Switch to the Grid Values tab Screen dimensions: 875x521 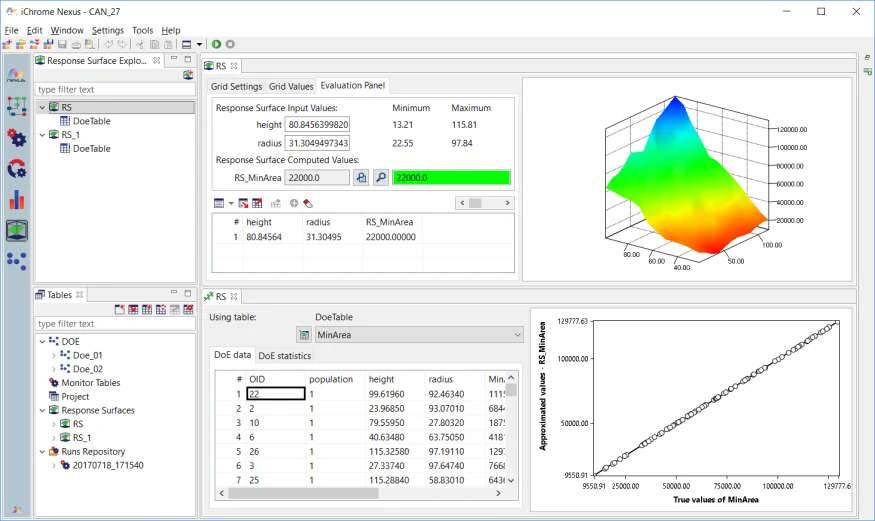click(291, 86)
